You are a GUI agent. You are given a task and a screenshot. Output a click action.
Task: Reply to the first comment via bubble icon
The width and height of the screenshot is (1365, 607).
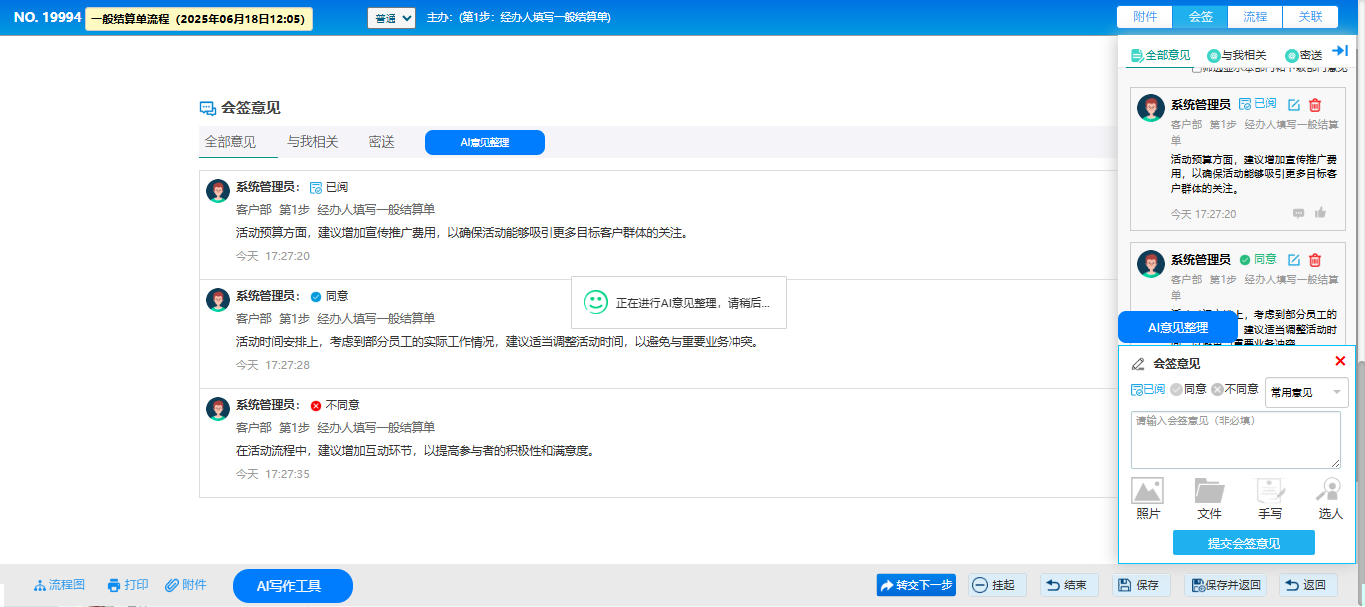point(1299,213)
